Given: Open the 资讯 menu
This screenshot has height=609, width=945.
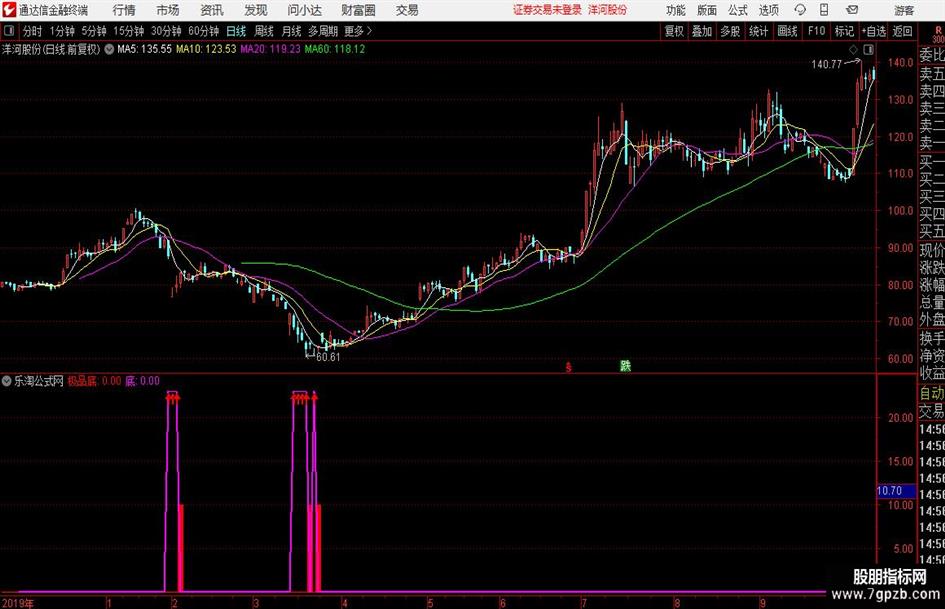Looking at the screenshot, I should click(x=212, y=10).
